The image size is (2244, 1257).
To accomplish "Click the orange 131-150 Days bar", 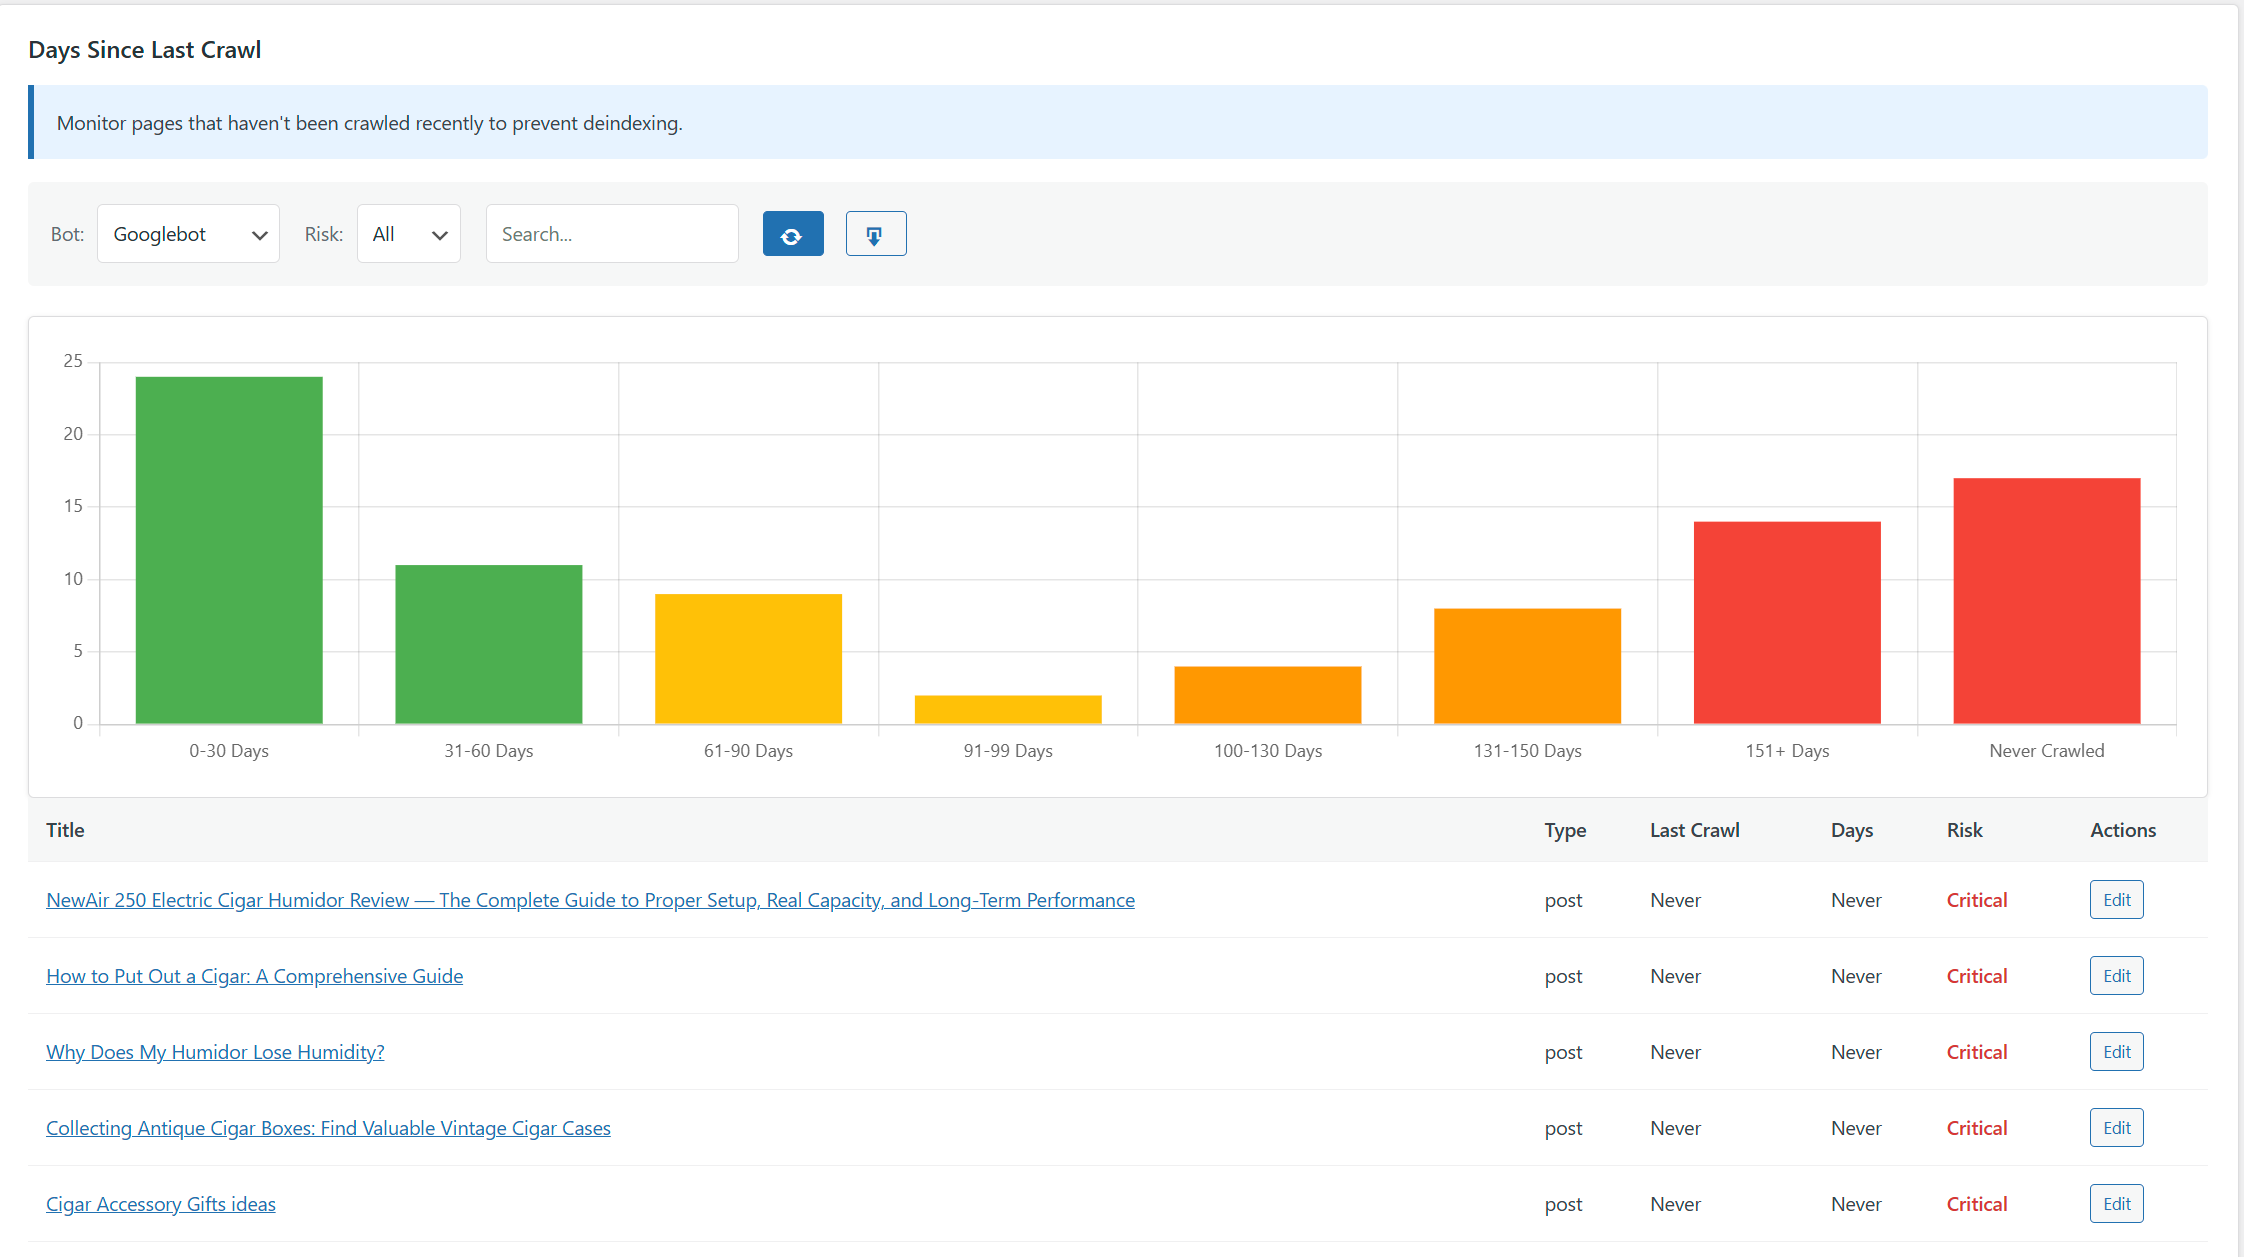I will [x=1527, y=666].
